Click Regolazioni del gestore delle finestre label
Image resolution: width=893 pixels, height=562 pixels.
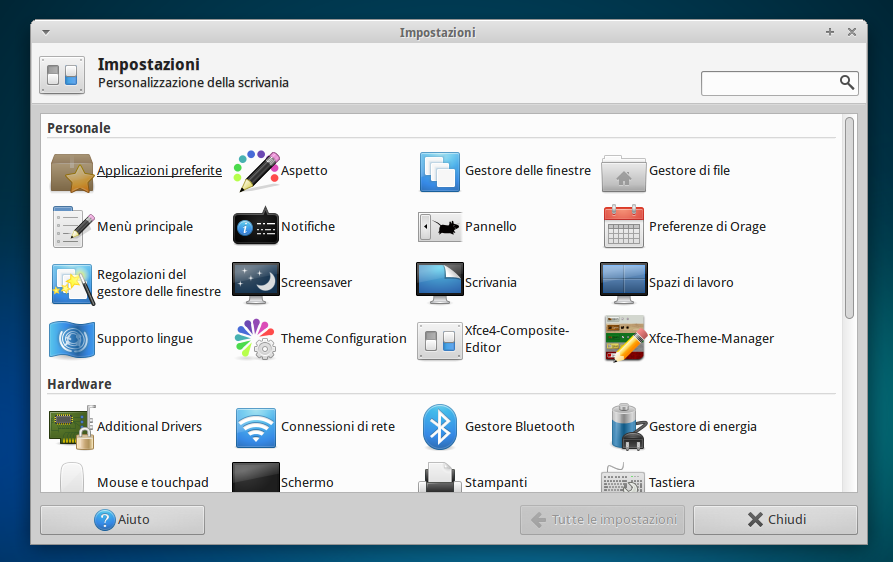click(159, 283)
